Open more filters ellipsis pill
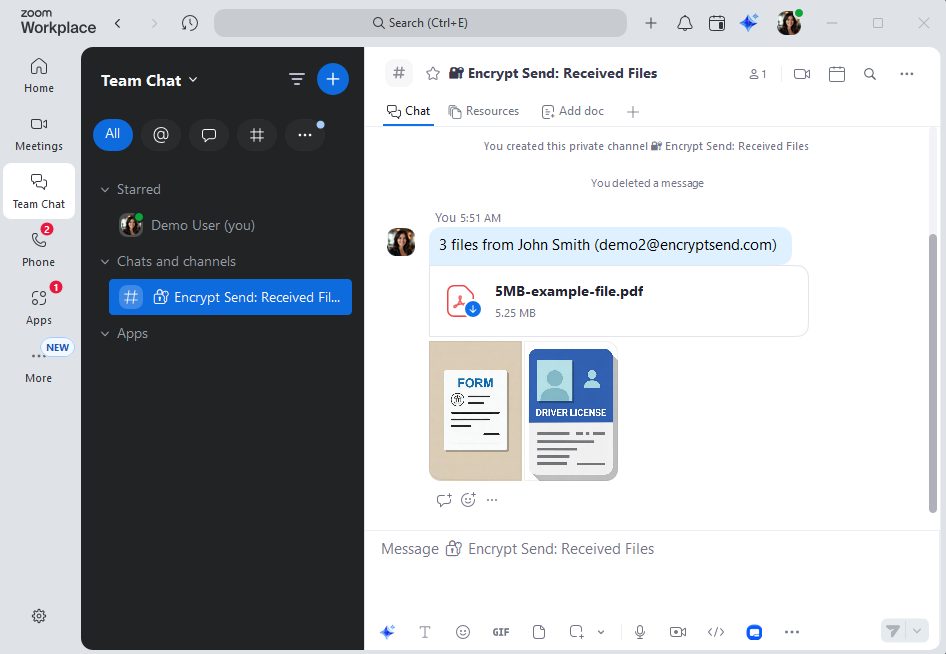946x654 pixels. click(305, 134)
